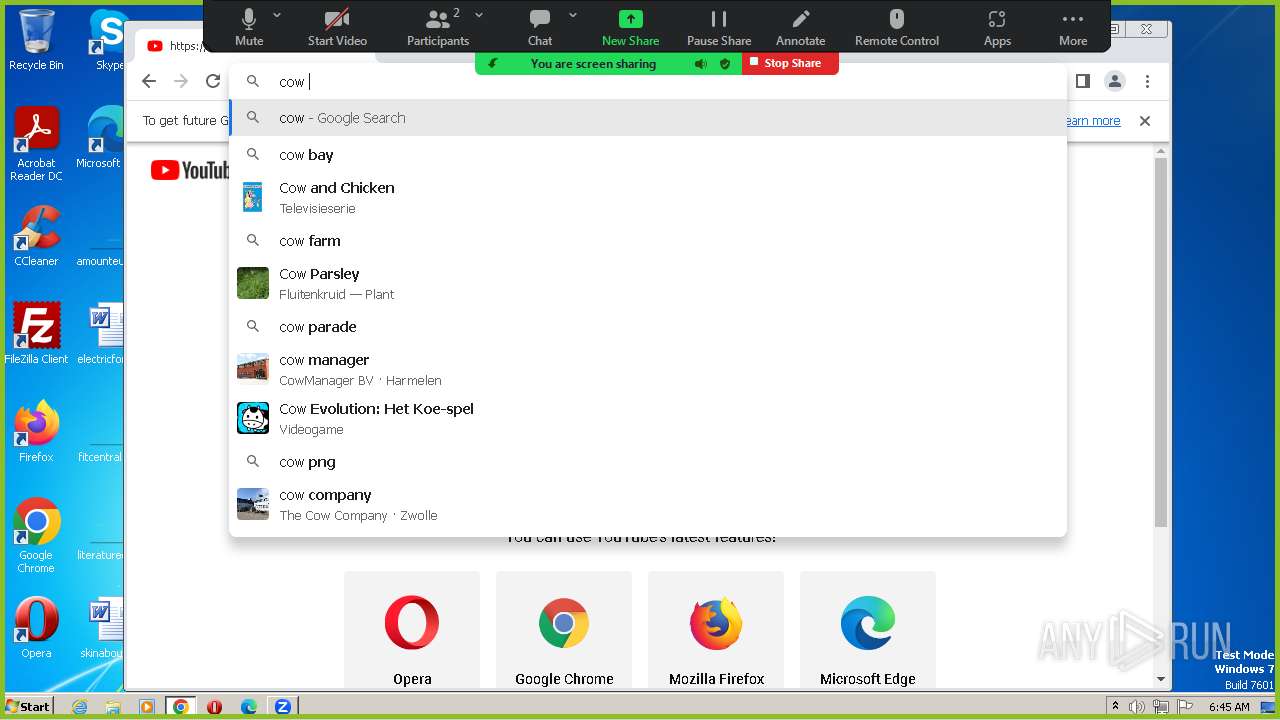The height and width of the screenshot is (720, 1280).
Task: Open Windows Start menu
Action: tap(28, 706)
